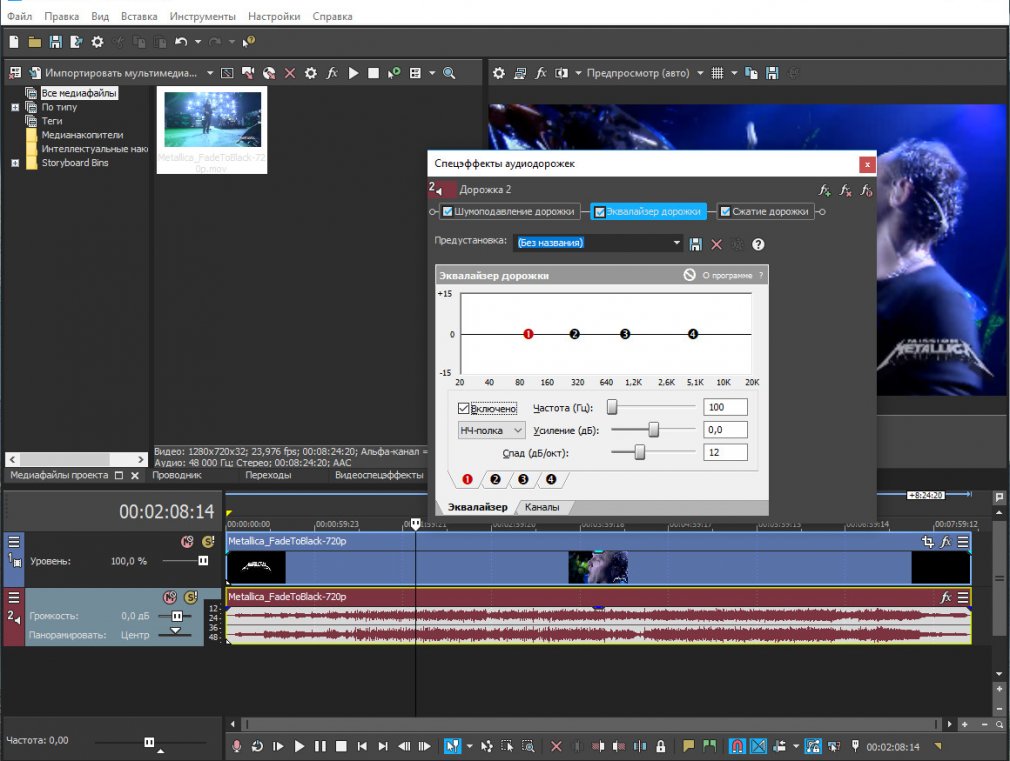Open event pan/crop on the video track

pos(928,542)
